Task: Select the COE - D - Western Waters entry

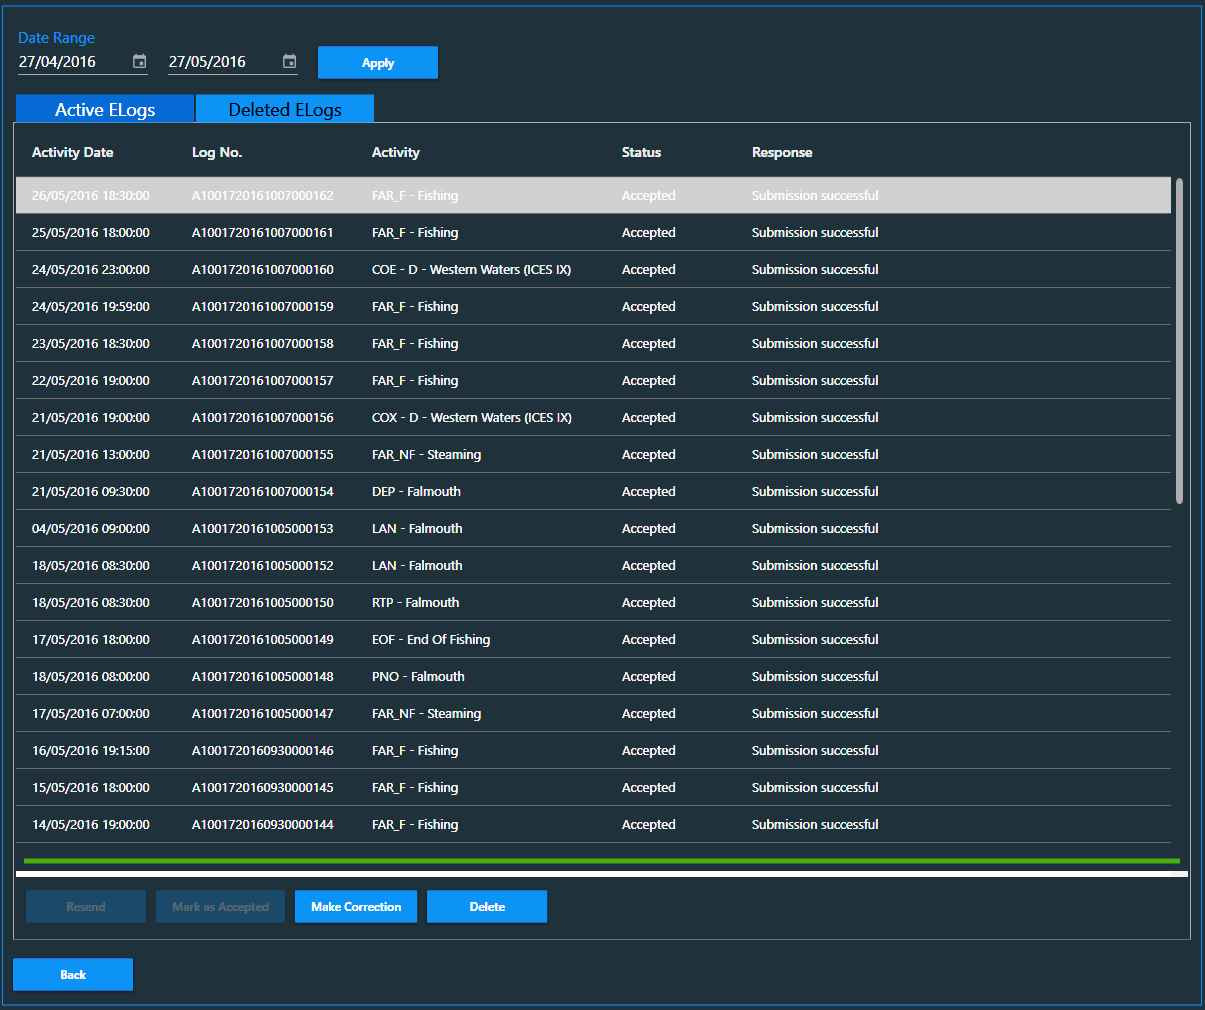Action: pos(593,270)
